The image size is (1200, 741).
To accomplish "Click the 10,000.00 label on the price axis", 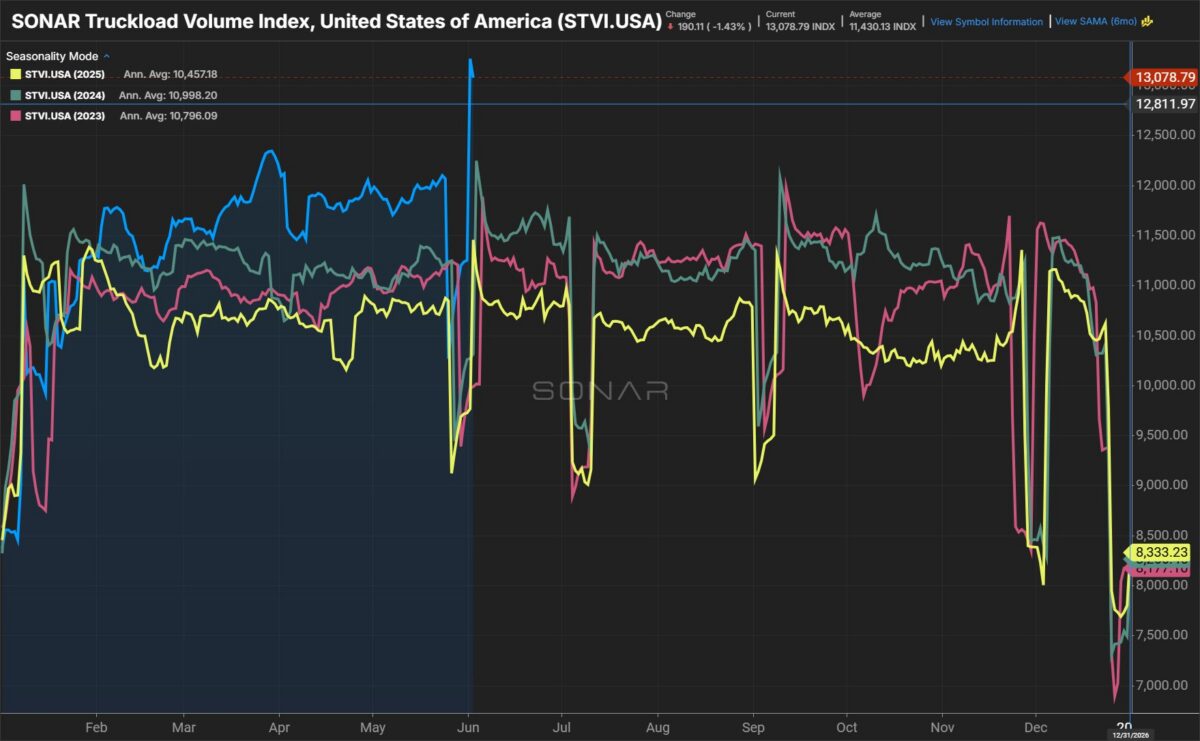I will (x=1166, y=385).
